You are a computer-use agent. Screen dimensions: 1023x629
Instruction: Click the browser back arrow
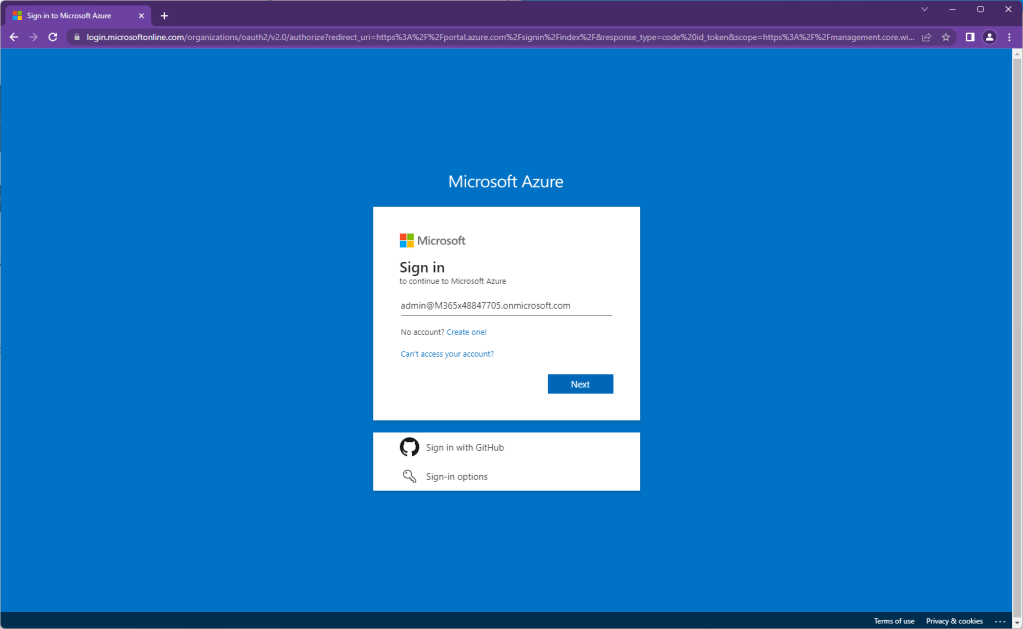[14, 37]
